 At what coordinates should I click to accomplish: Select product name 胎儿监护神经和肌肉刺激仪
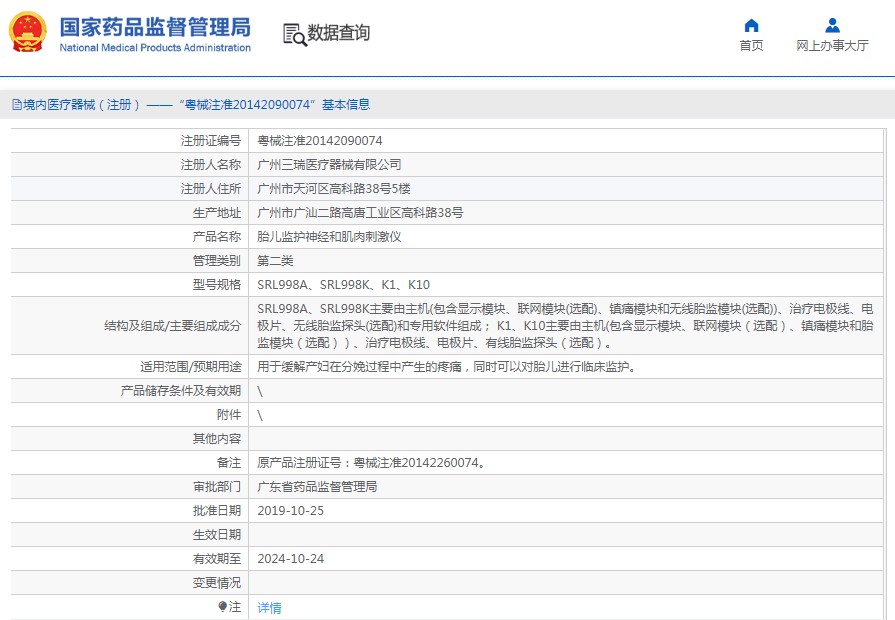[x=329, y=236]
